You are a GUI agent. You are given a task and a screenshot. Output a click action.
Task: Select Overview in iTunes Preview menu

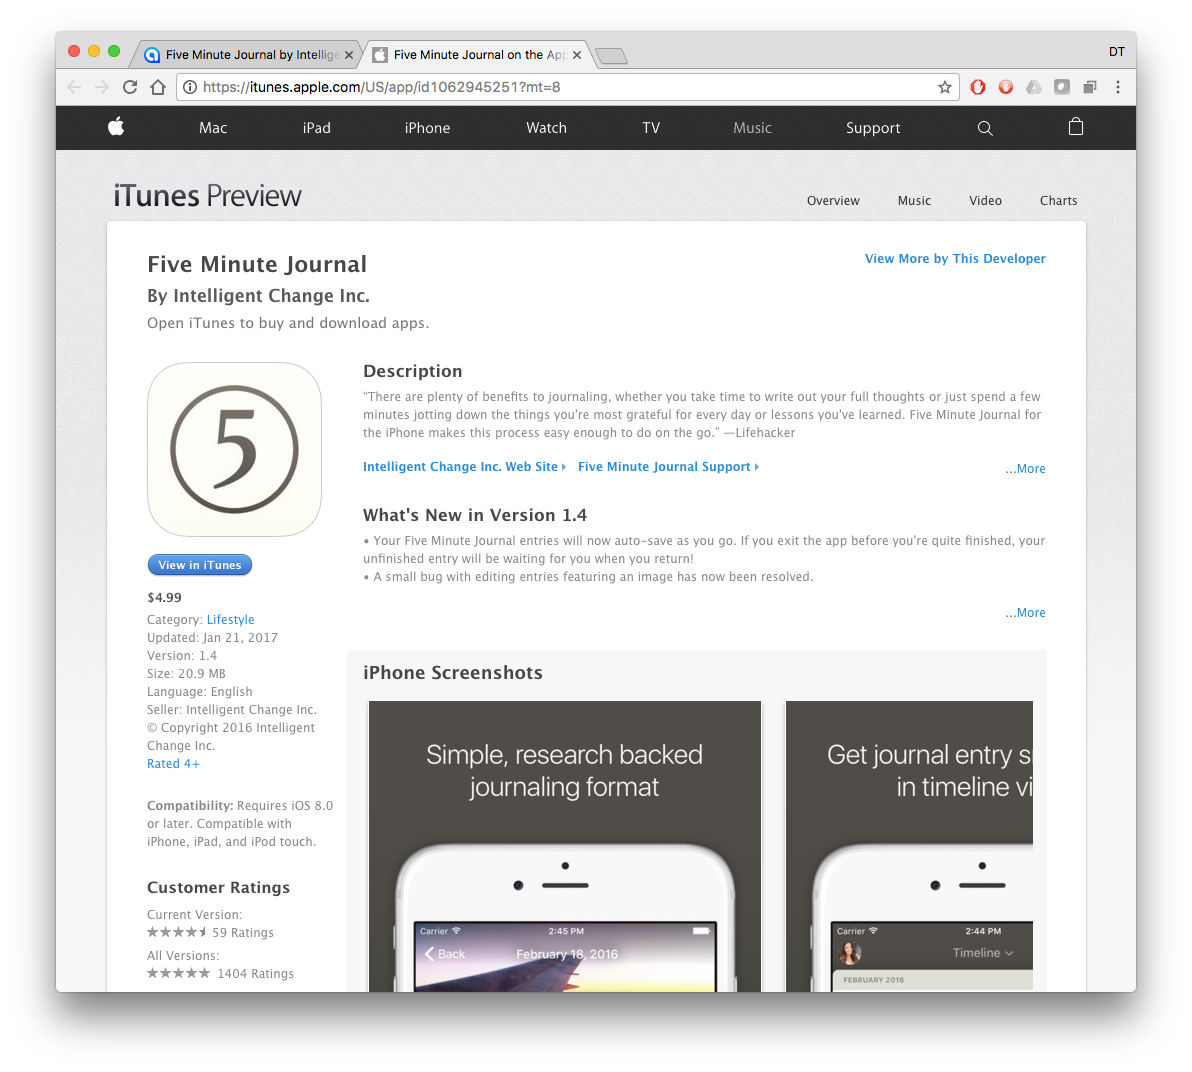(833, 201)
